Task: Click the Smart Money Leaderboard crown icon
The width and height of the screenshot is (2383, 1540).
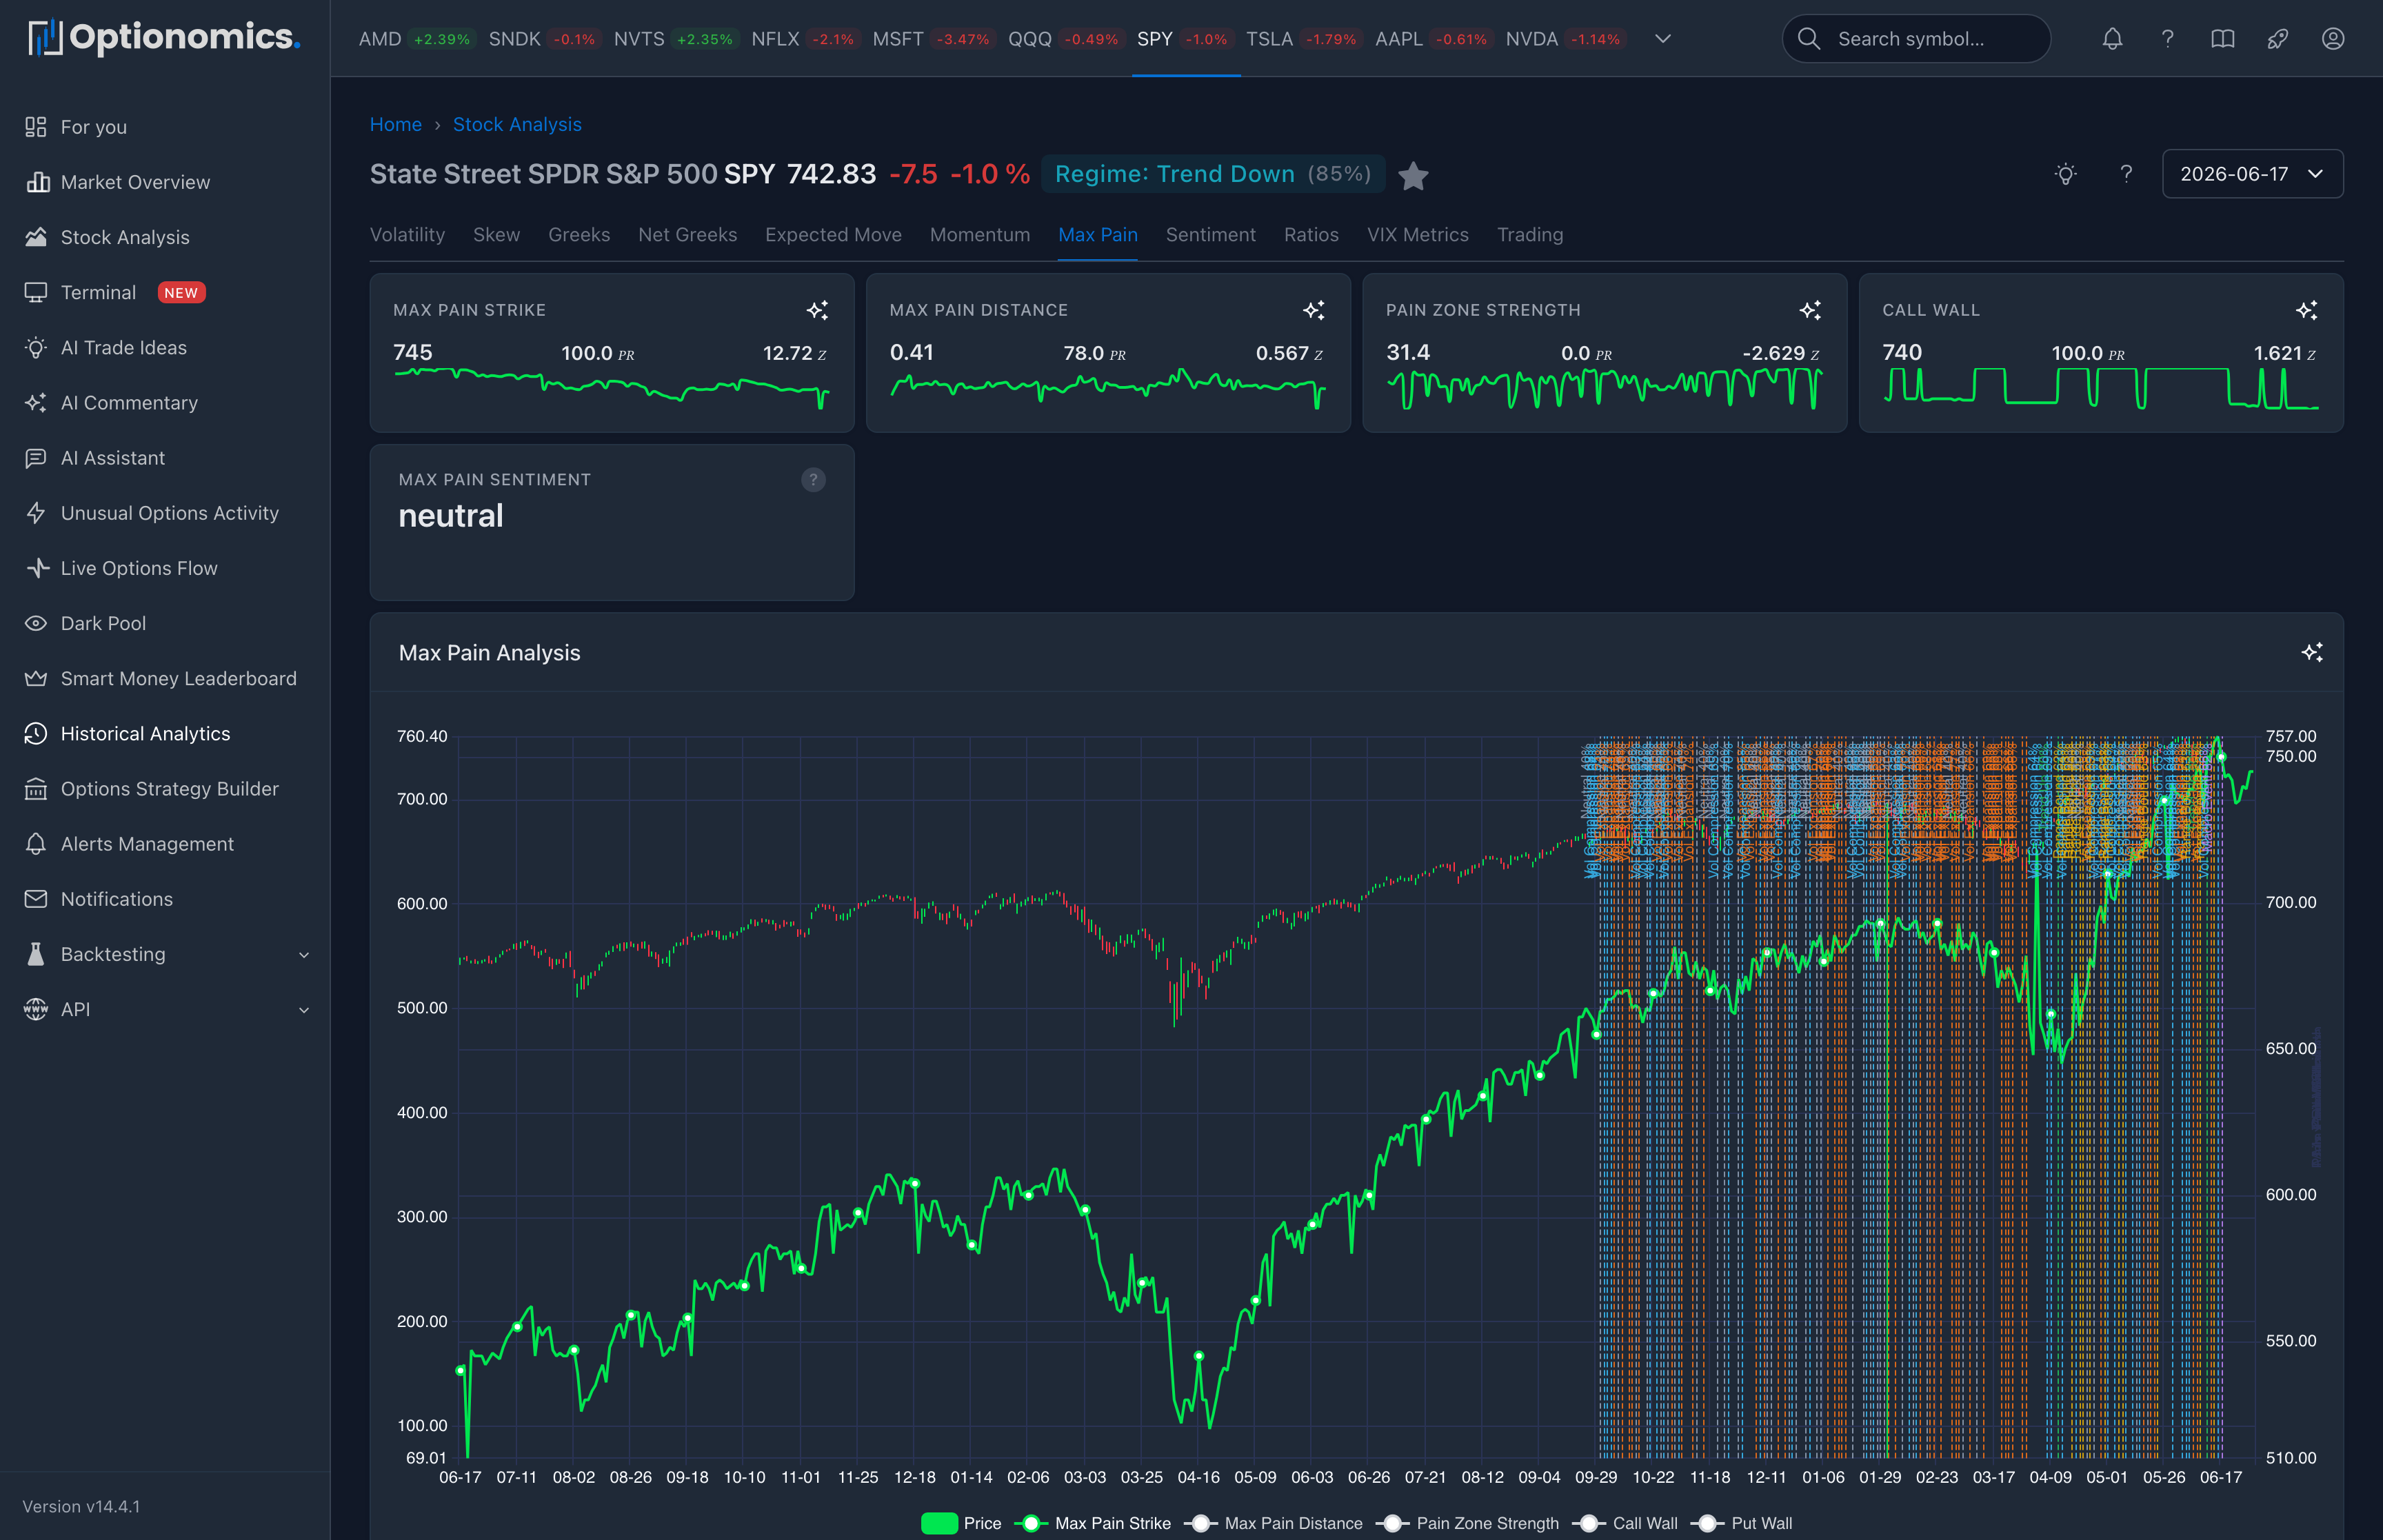Action: tap(36, 678)
